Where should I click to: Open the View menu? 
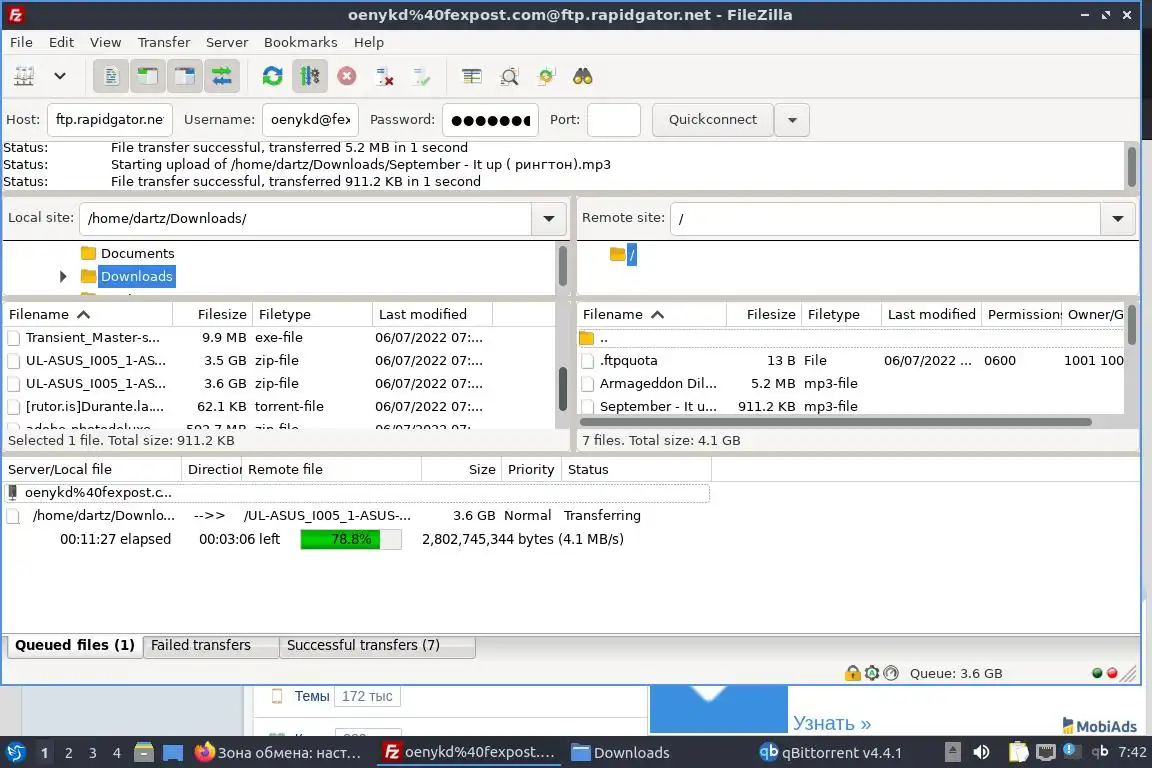(105, 43)
